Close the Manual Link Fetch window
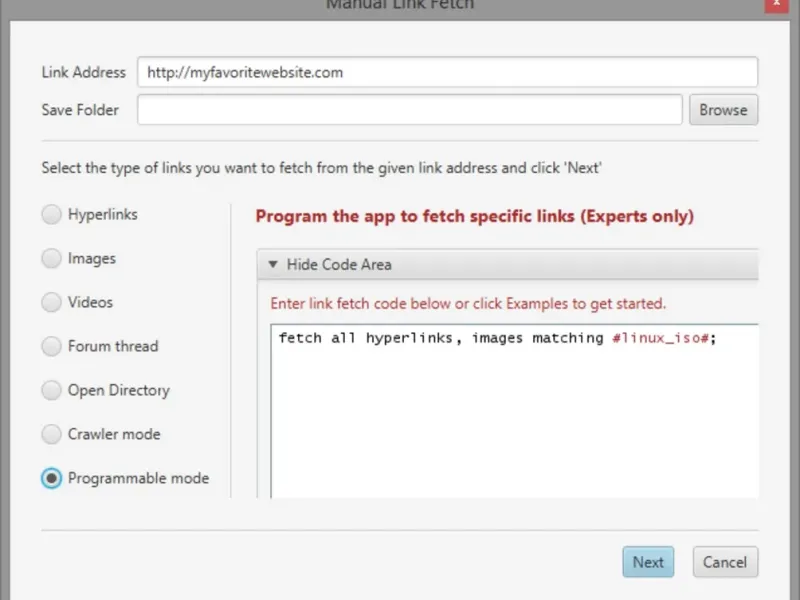The image size is (800, 600). [776, 5]
